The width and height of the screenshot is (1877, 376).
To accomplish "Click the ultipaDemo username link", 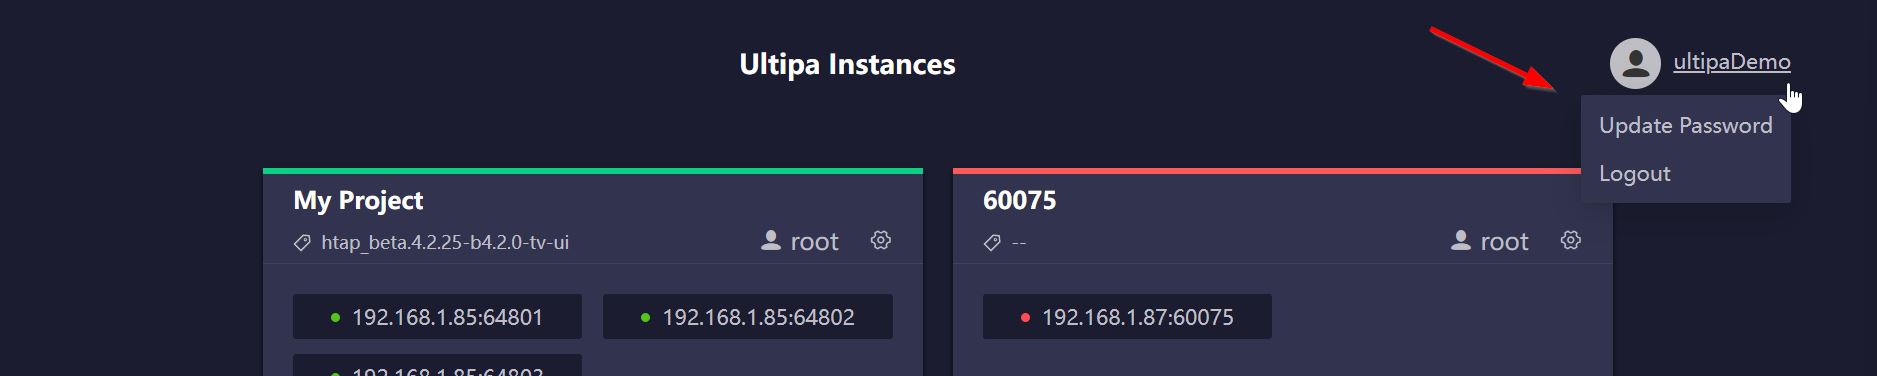I will coord(1732,62).
